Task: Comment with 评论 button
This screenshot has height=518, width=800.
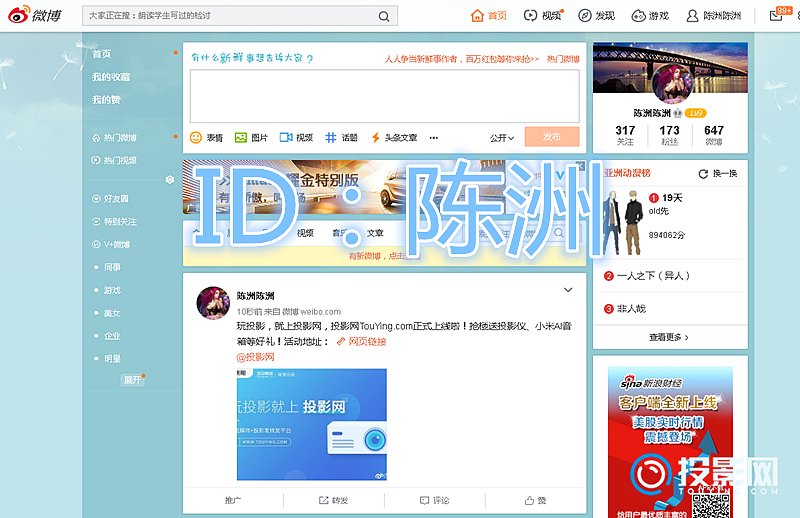Action: tap(435, 501)
